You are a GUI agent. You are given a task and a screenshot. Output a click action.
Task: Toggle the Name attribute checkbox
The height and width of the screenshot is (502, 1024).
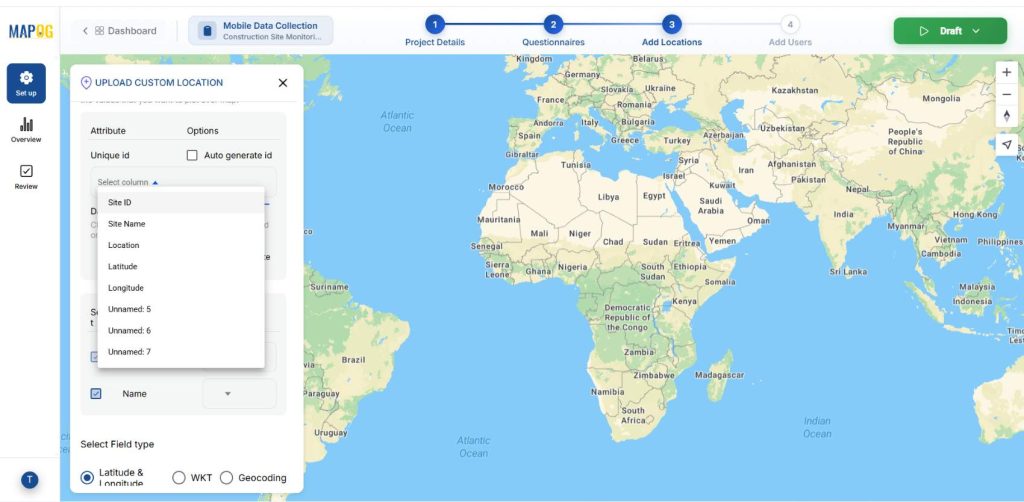96,394
